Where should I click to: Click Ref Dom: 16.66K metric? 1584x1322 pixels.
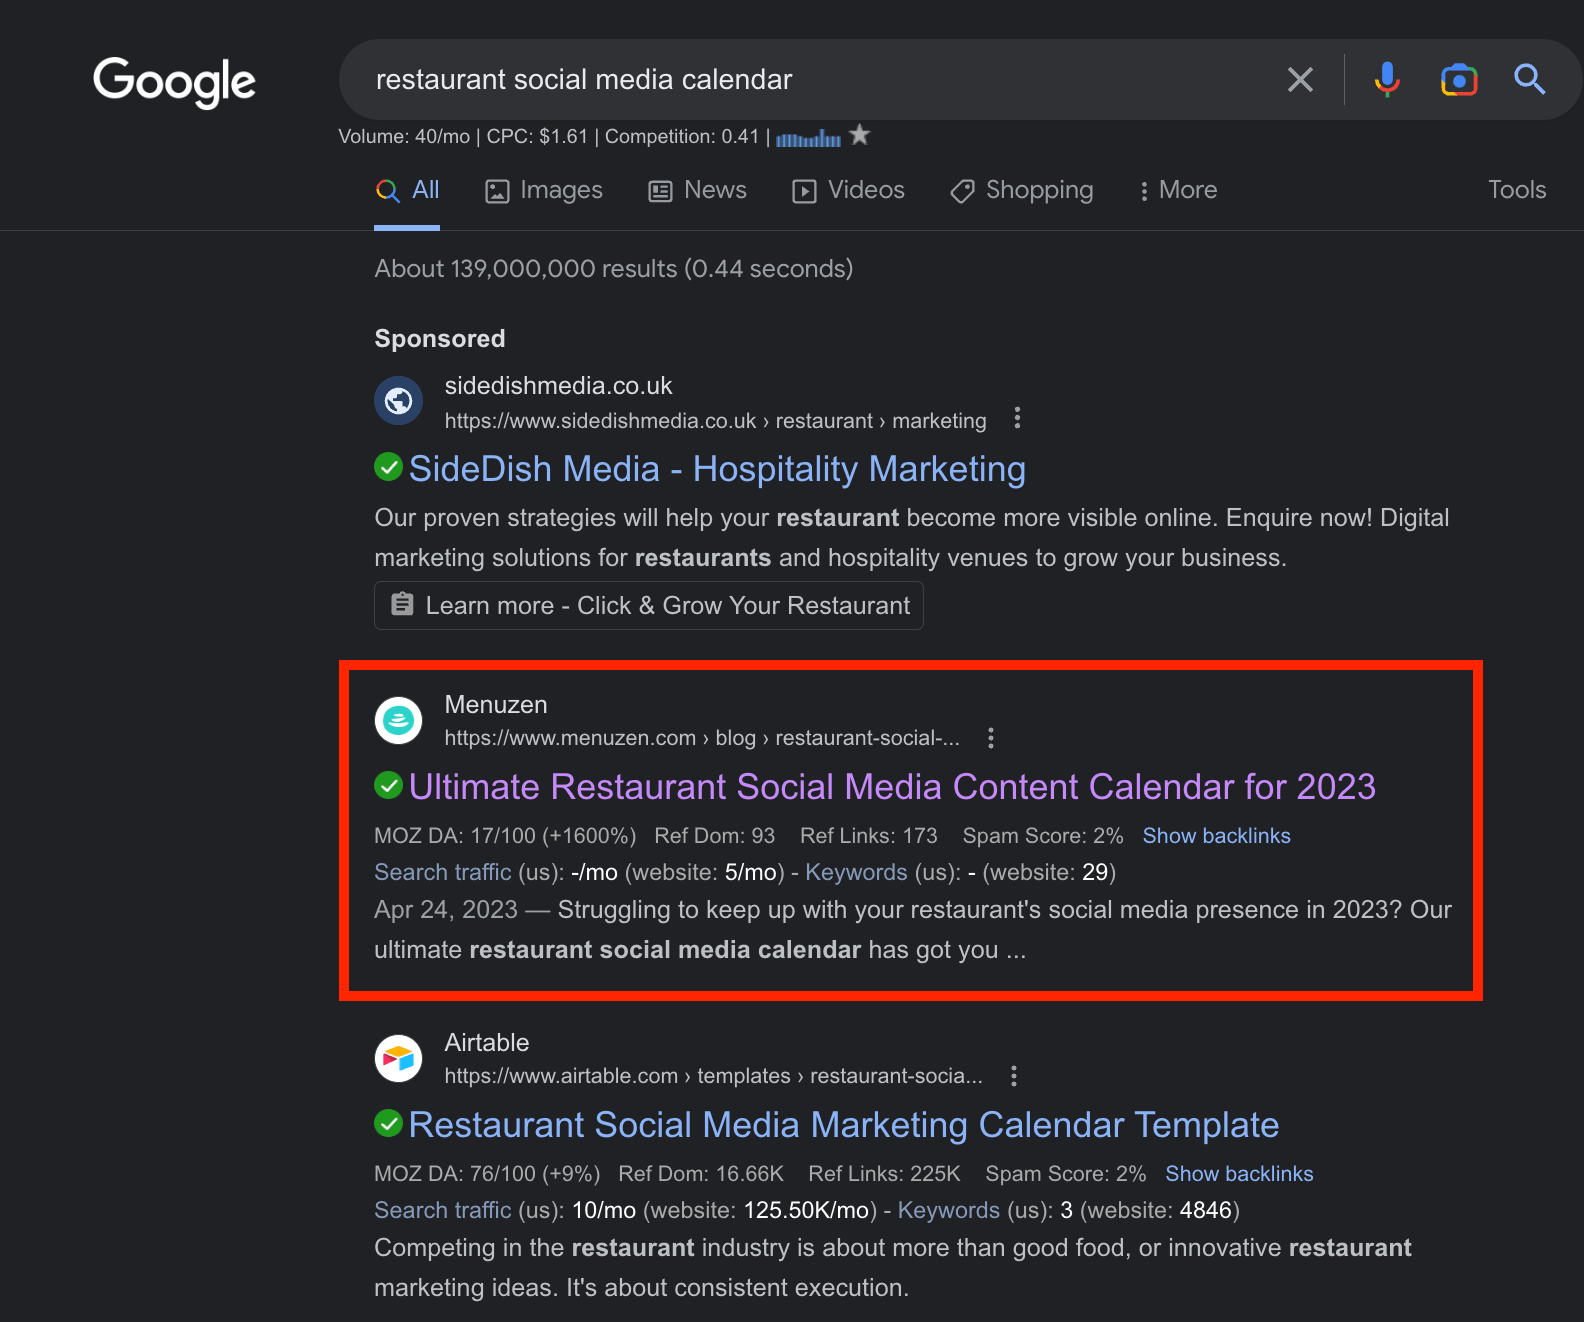701,1174
